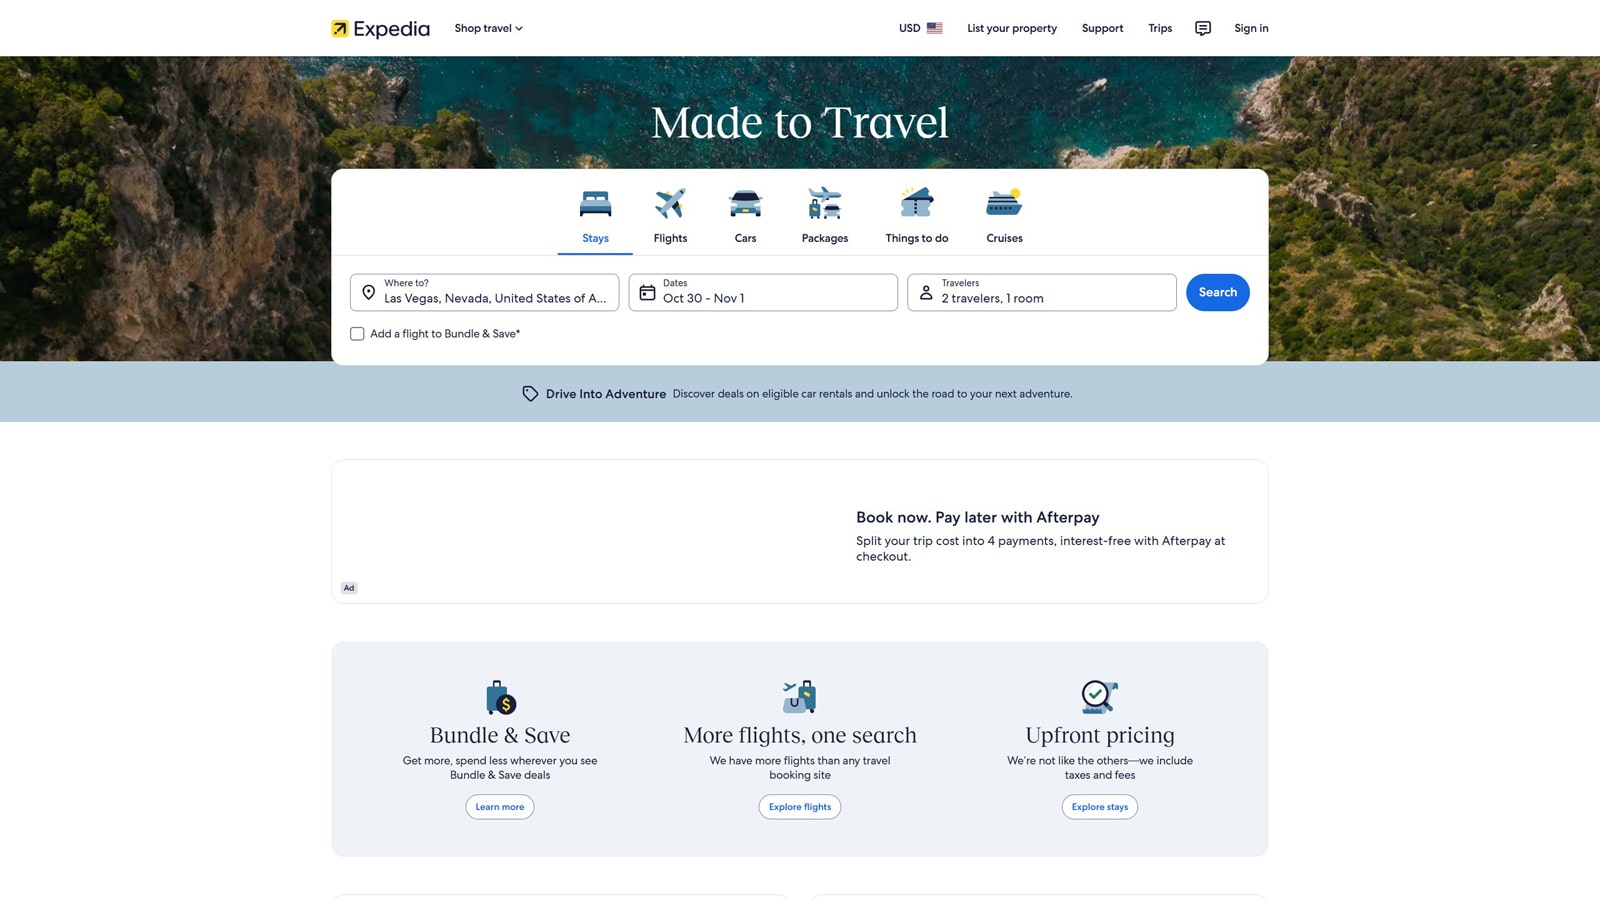Click Explore flights under More flights, one search

799,806
